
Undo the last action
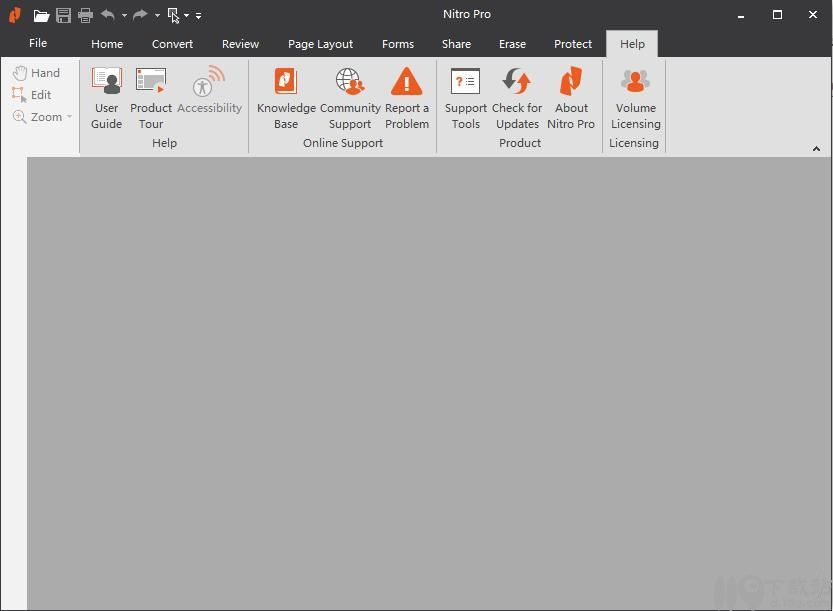tap(108, 15)
